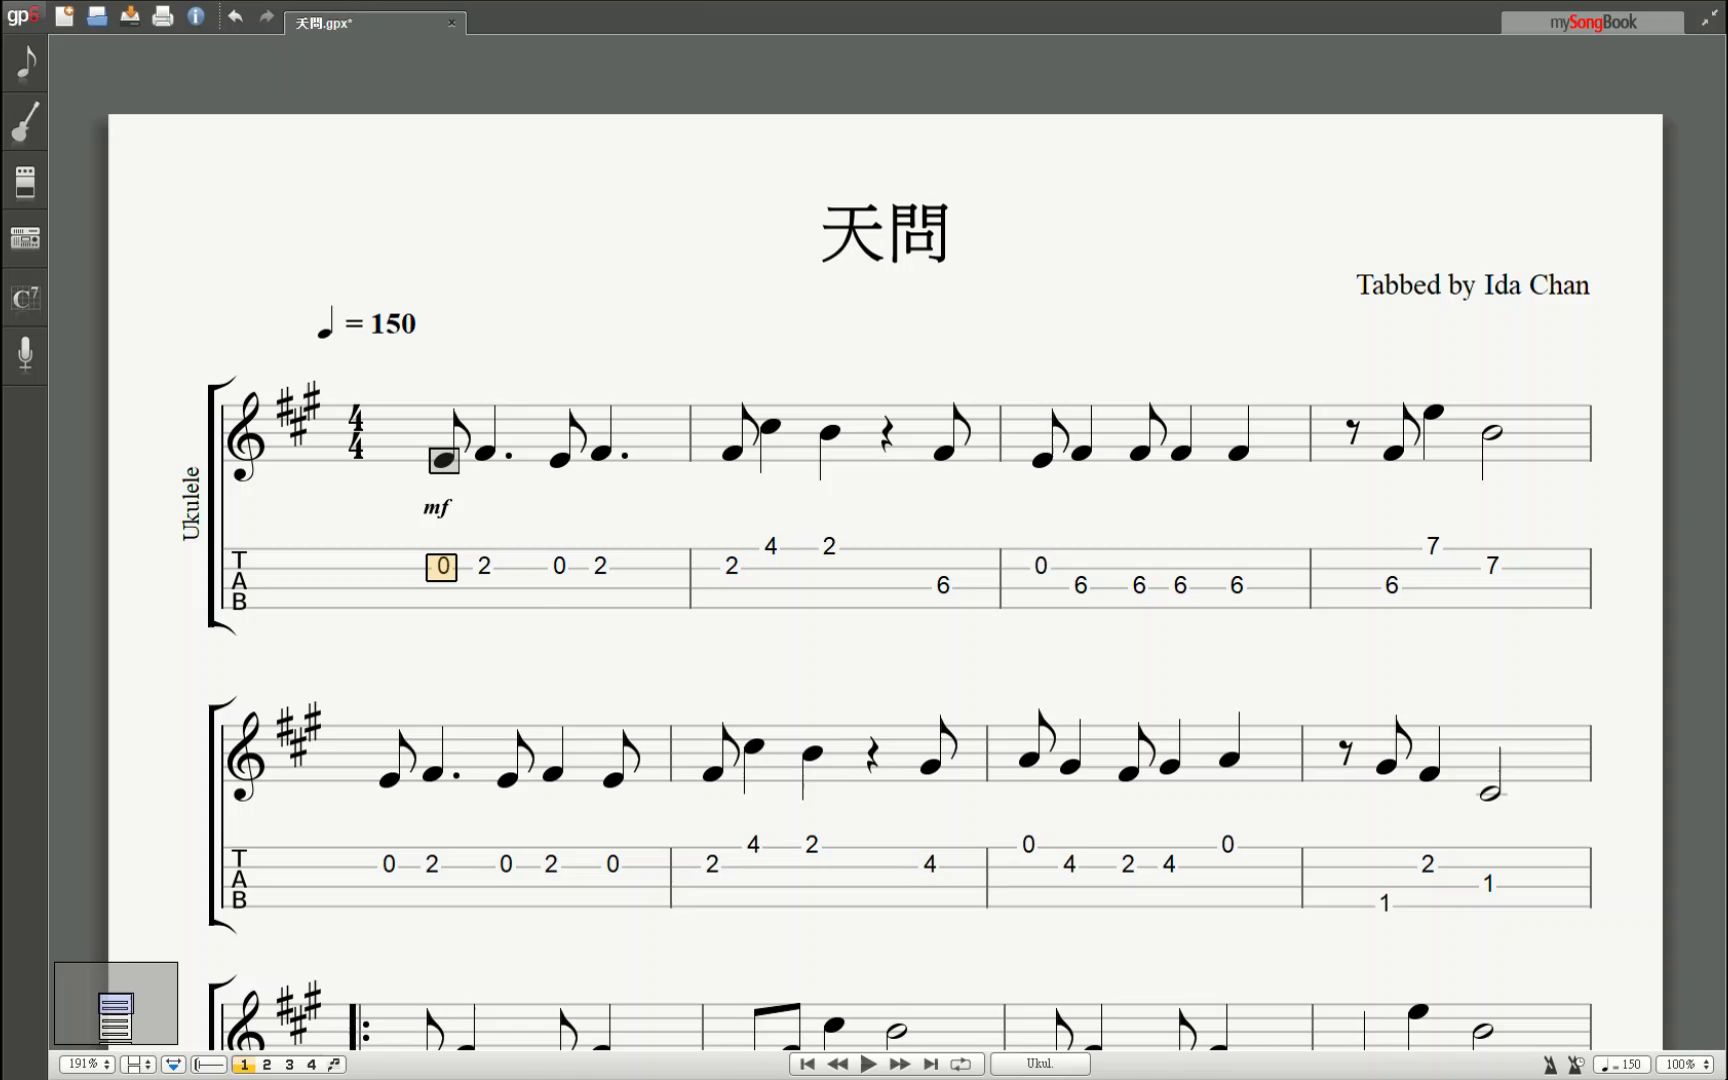Screen dimensions: 1728x1080
Task: Open the instrument guitar panel
Action: point(26,122)
